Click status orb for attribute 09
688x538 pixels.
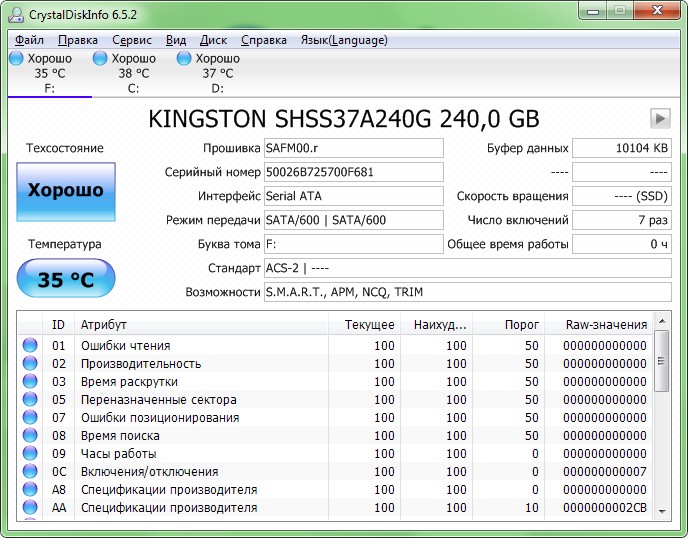[x=30, y=453]
